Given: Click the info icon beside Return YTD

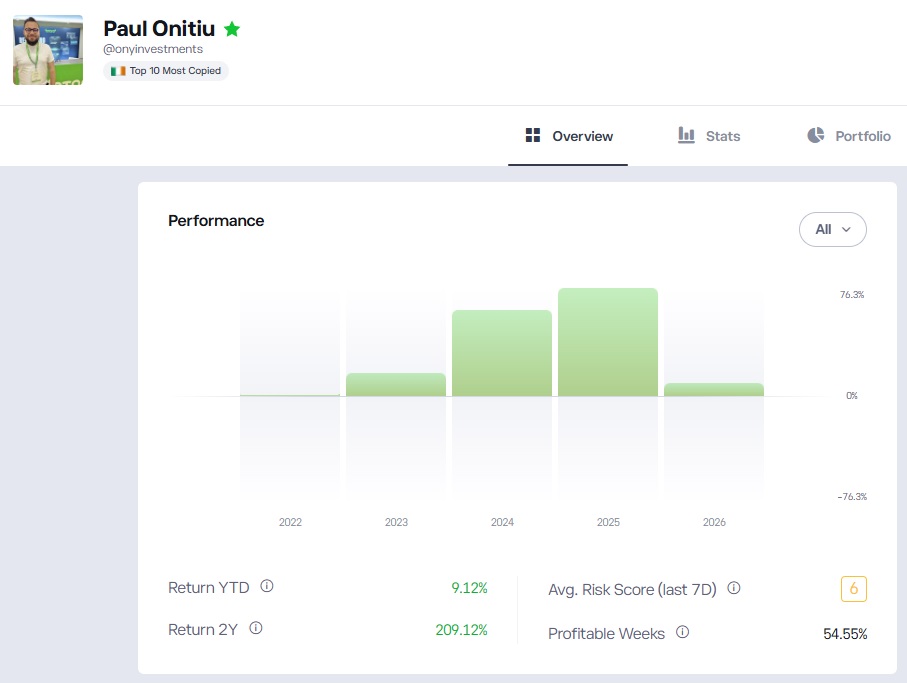Looking at the screenshot, I should 267,588.
